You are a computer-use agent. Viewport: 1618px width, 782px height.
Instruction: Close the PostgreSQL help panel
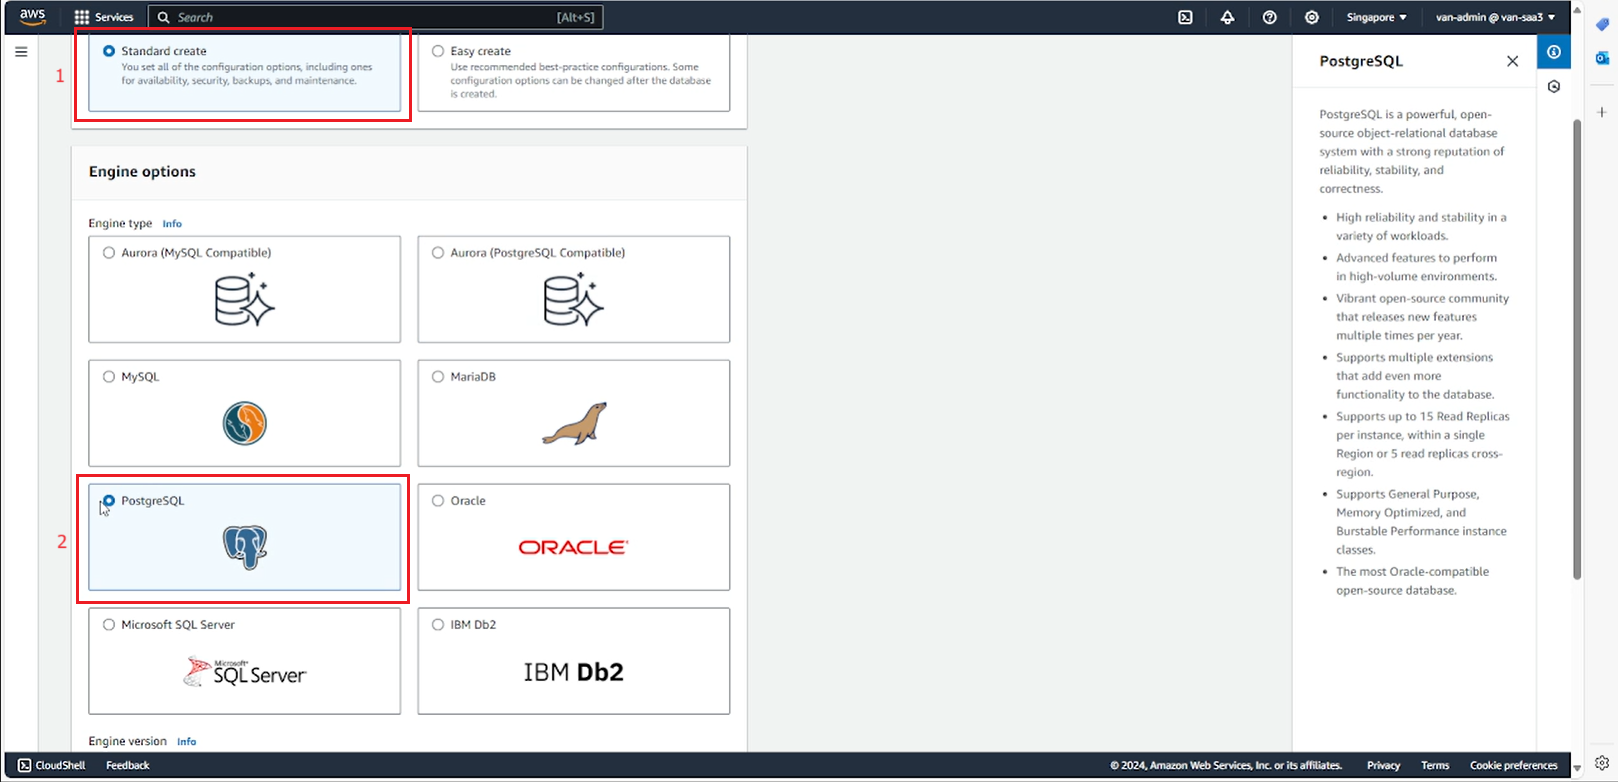click(x=1512, y=61)
